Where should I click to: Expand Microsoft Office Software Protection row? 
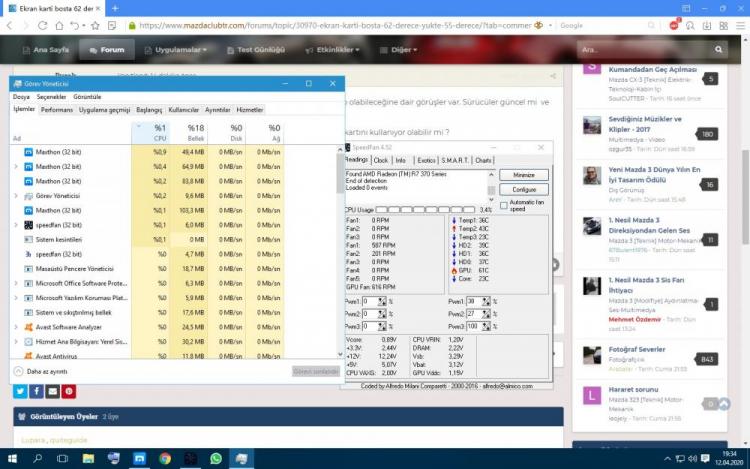click(x=16, y=283)
